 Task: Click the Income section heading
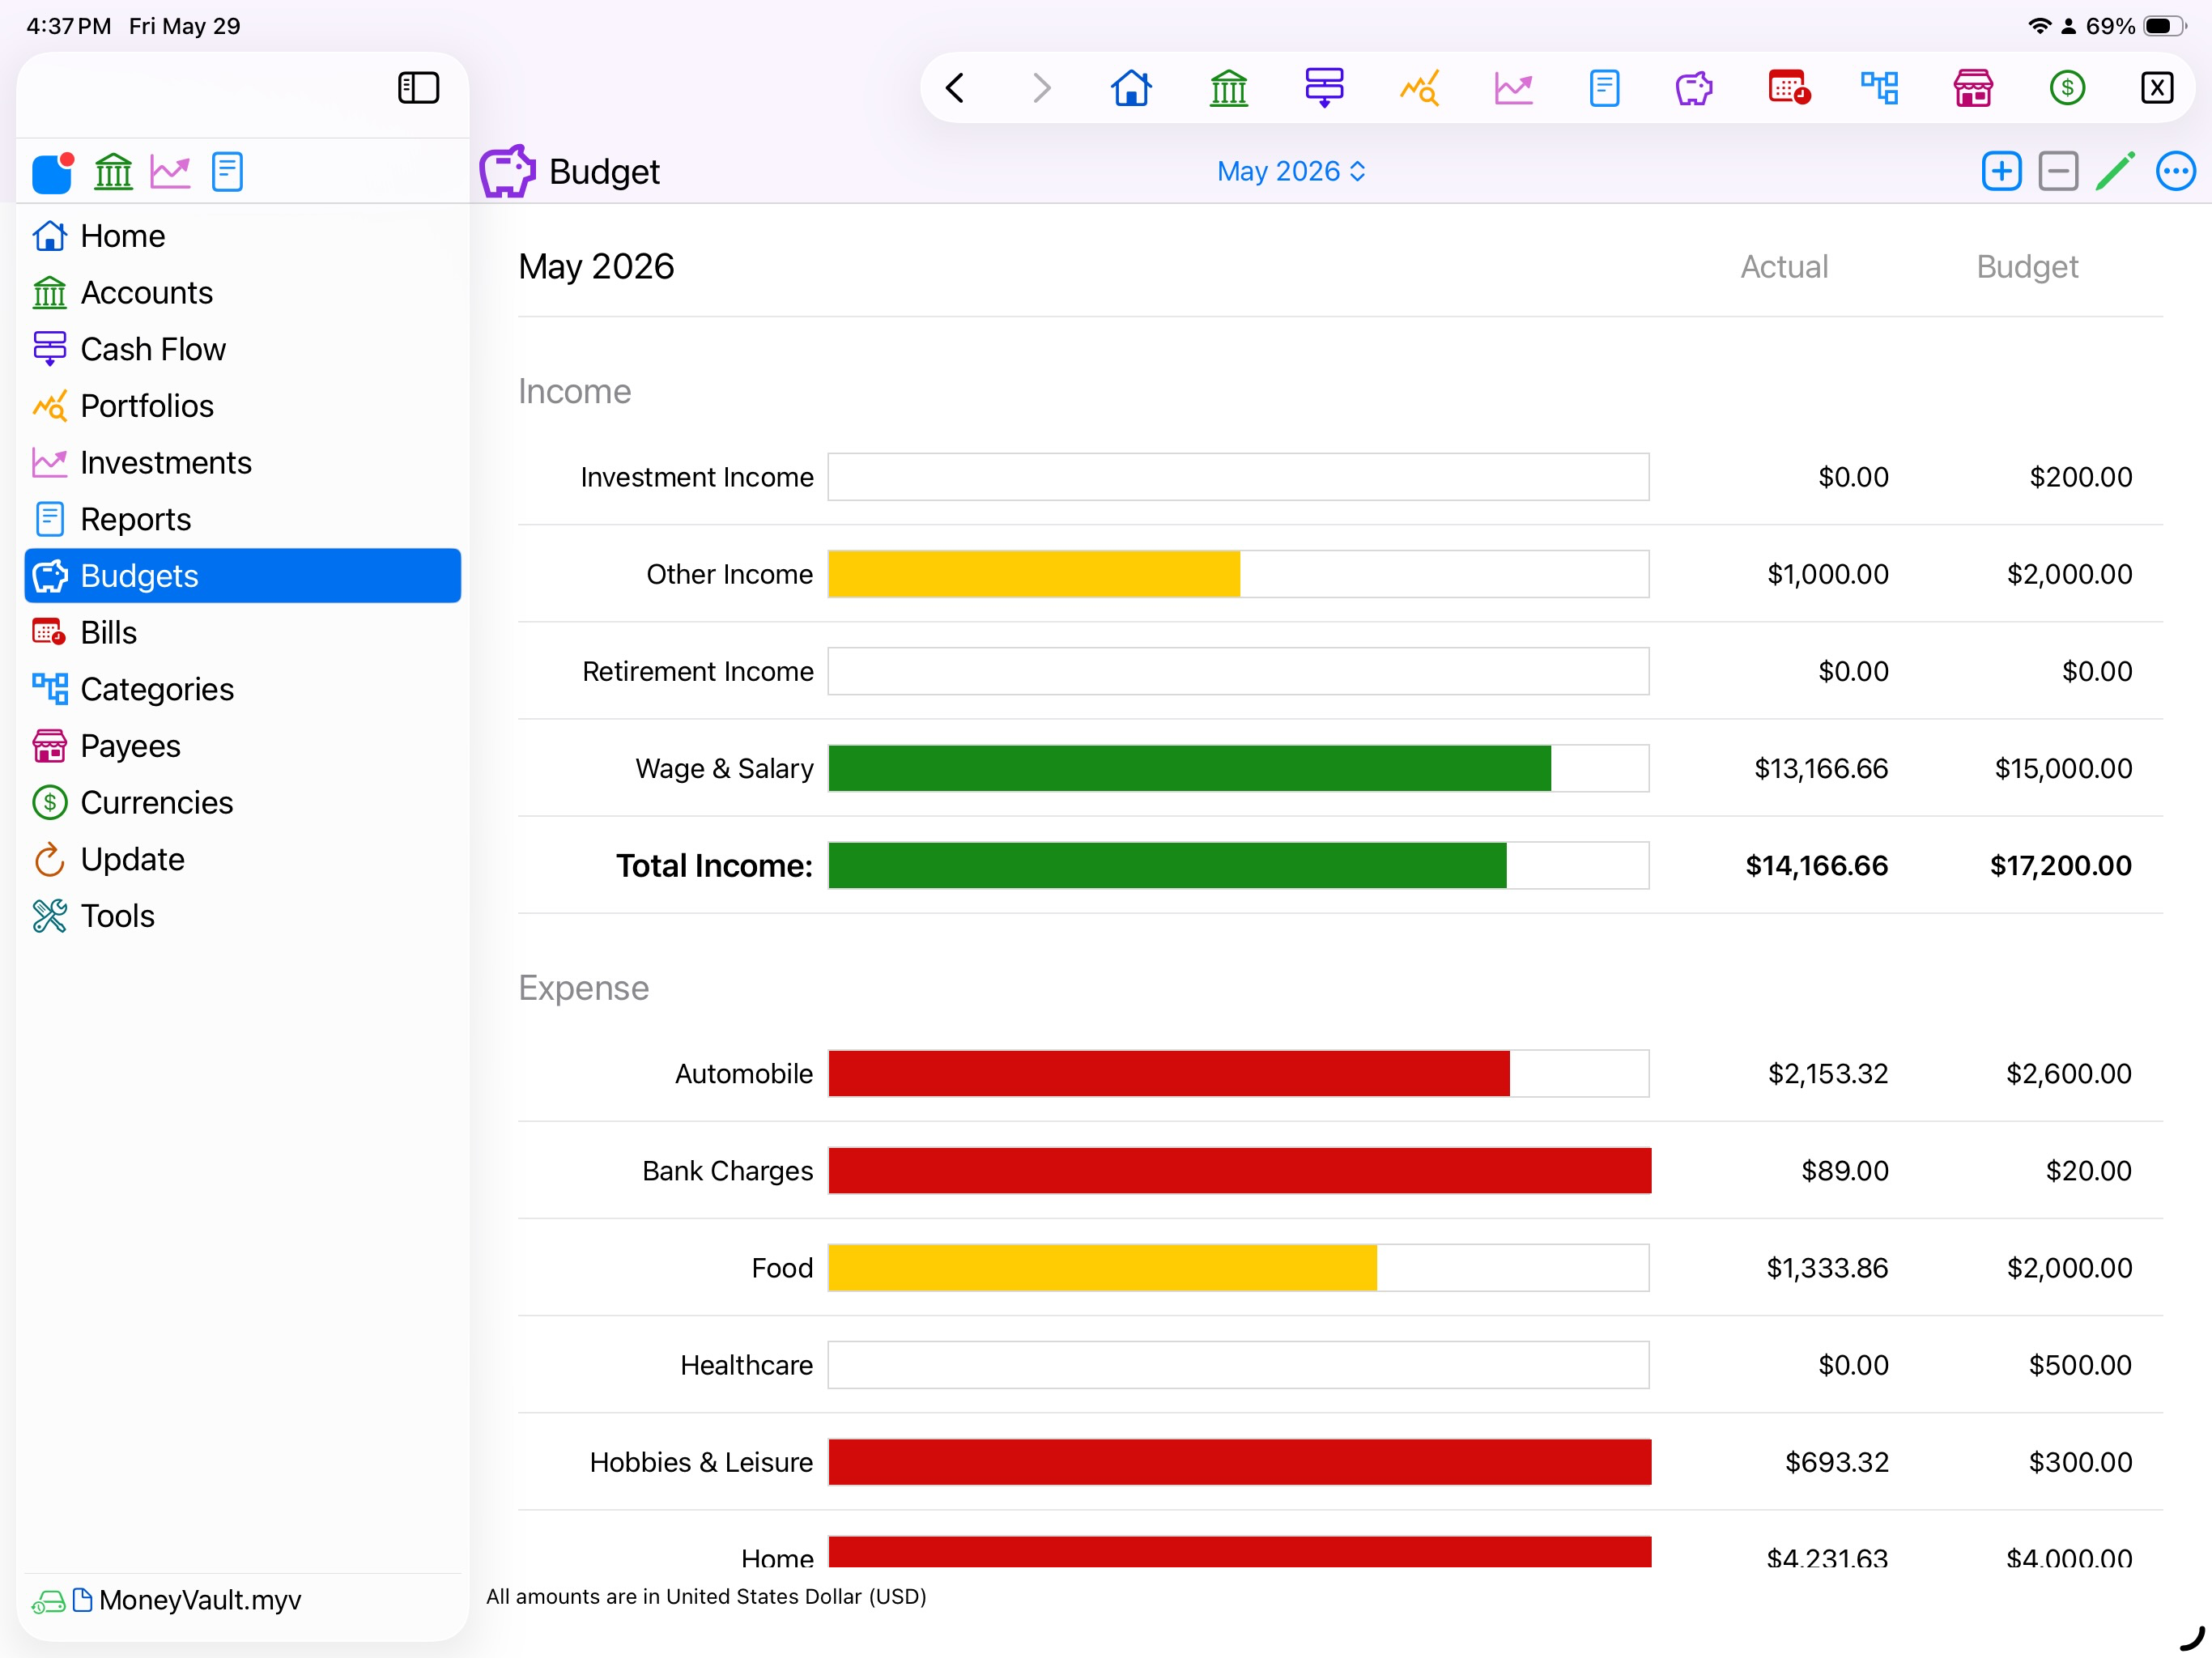click(575, 391)
